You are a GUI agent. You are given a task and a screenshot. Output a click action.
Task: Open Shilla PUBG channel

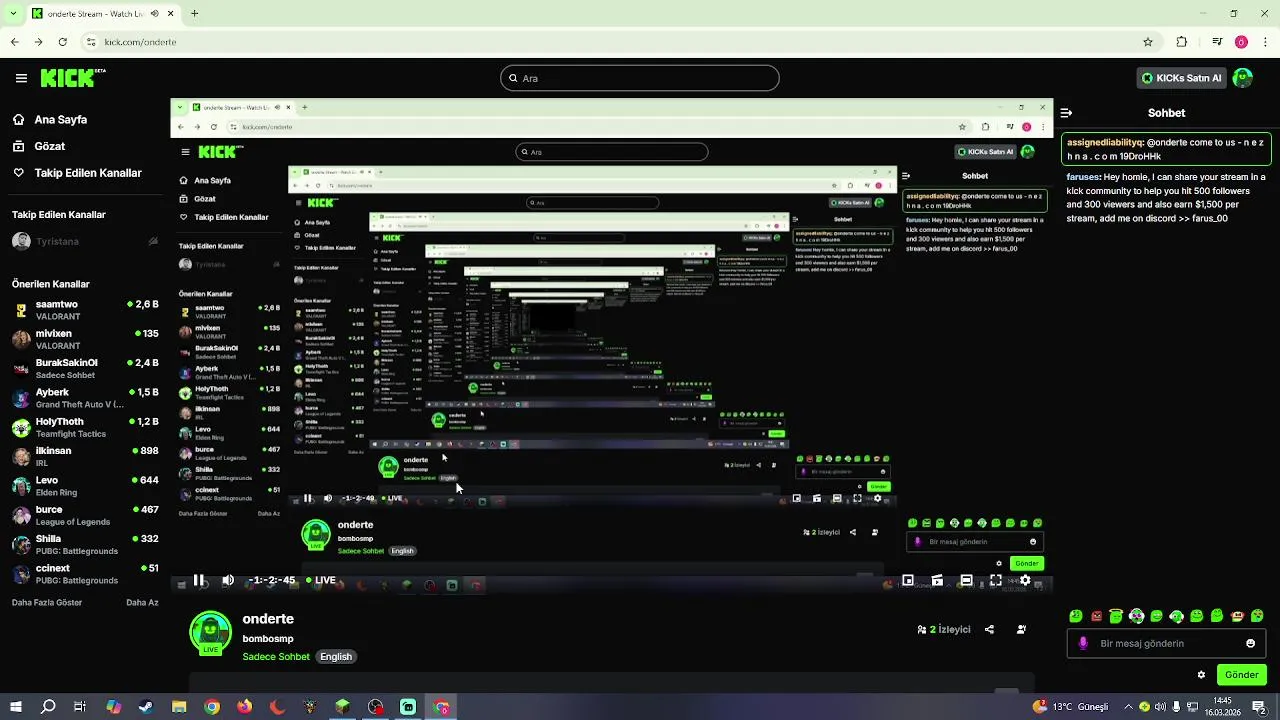[x=85, y=545]
